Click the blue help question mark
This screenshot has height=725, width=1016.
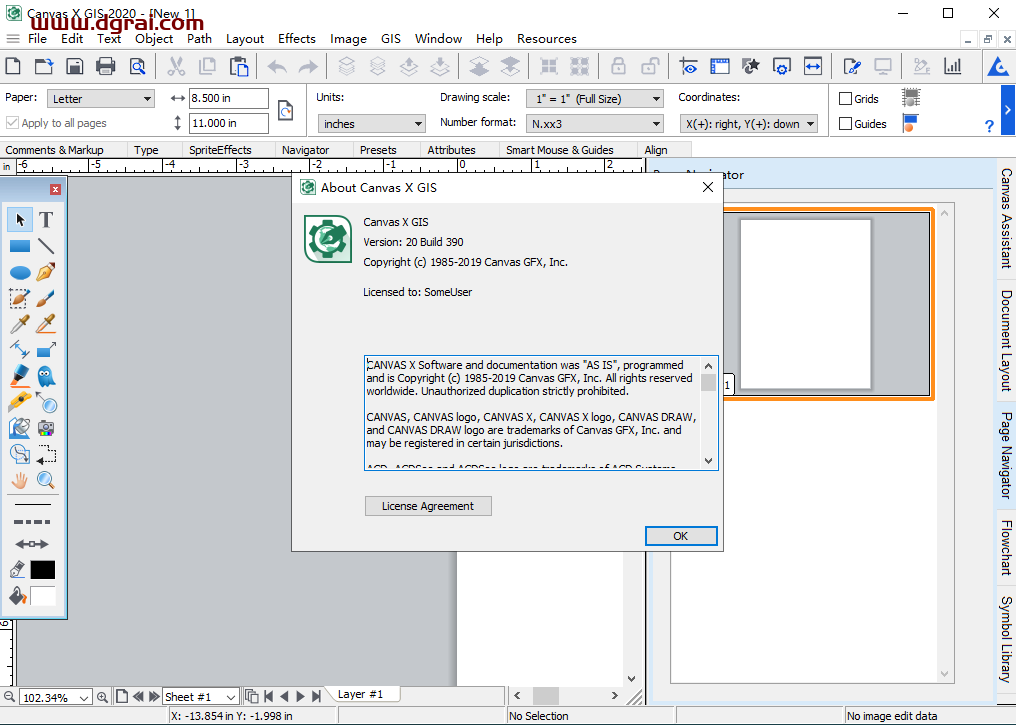tap(989, 126)
